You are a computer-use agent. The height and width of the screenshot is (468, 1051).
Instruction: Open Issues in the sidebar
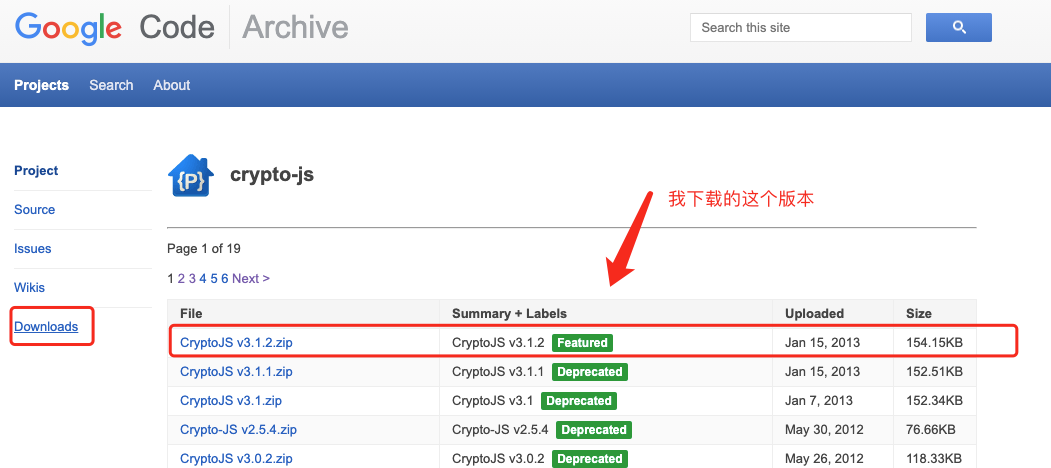coord(32,249)
